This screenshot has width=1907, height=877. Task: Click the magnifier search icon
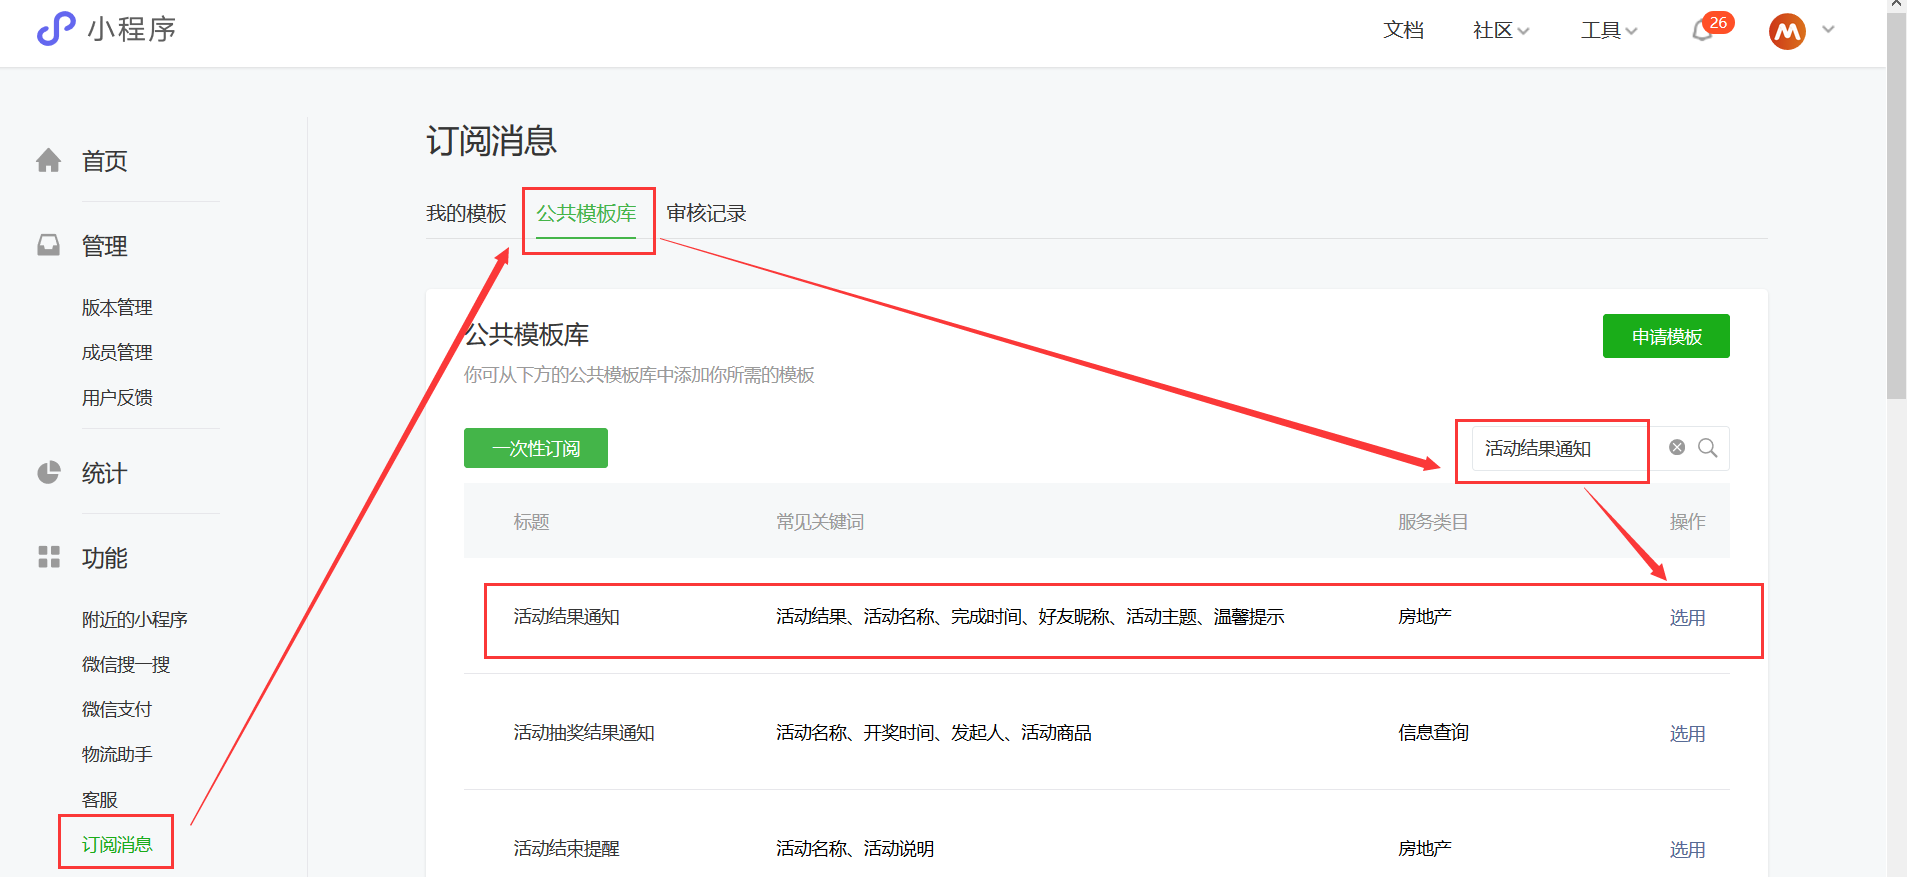tap(1708, 447)
